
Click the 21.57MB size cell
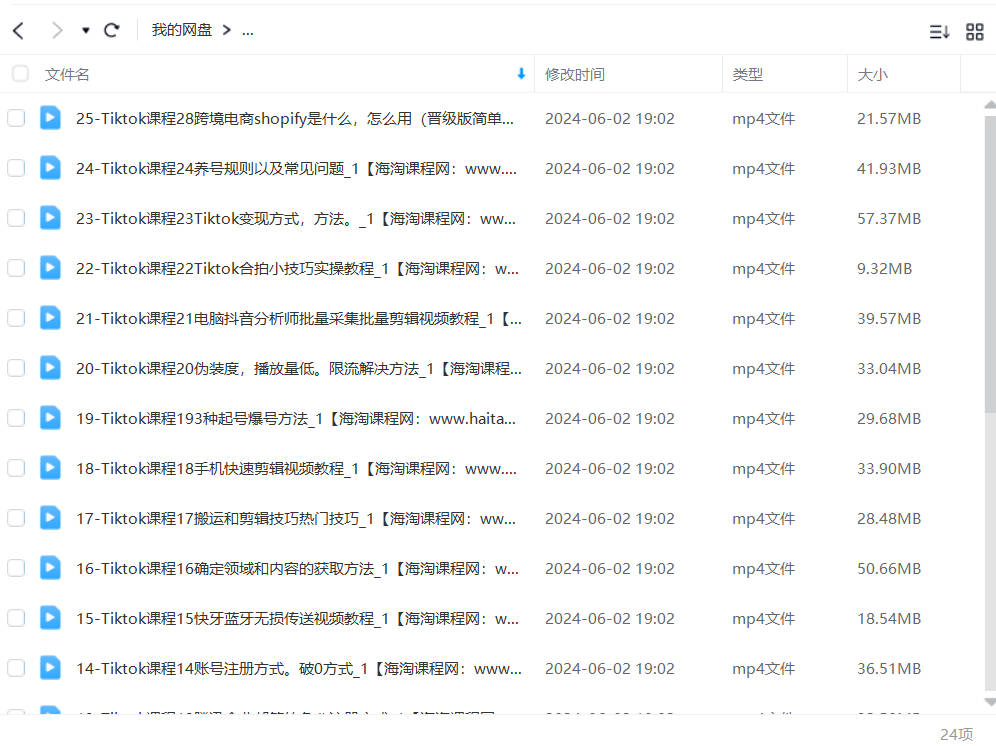click(x=889, y=119)
